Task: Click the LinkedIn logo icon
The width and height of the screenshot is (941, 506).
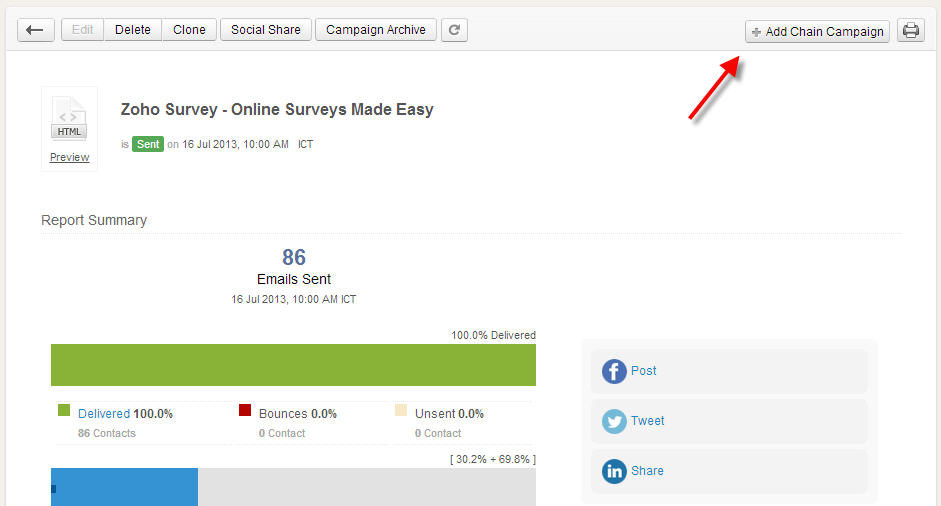Action: [x=614, y=471]
